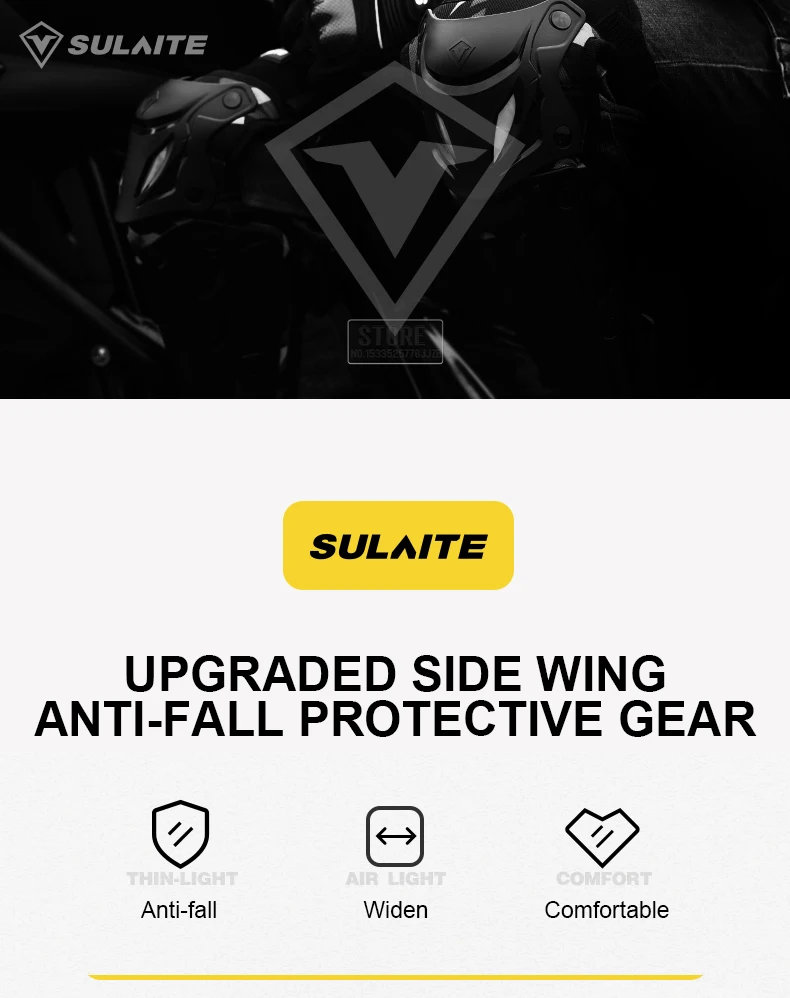Click the yellow divider line at bottom

(x=395, y=977)
